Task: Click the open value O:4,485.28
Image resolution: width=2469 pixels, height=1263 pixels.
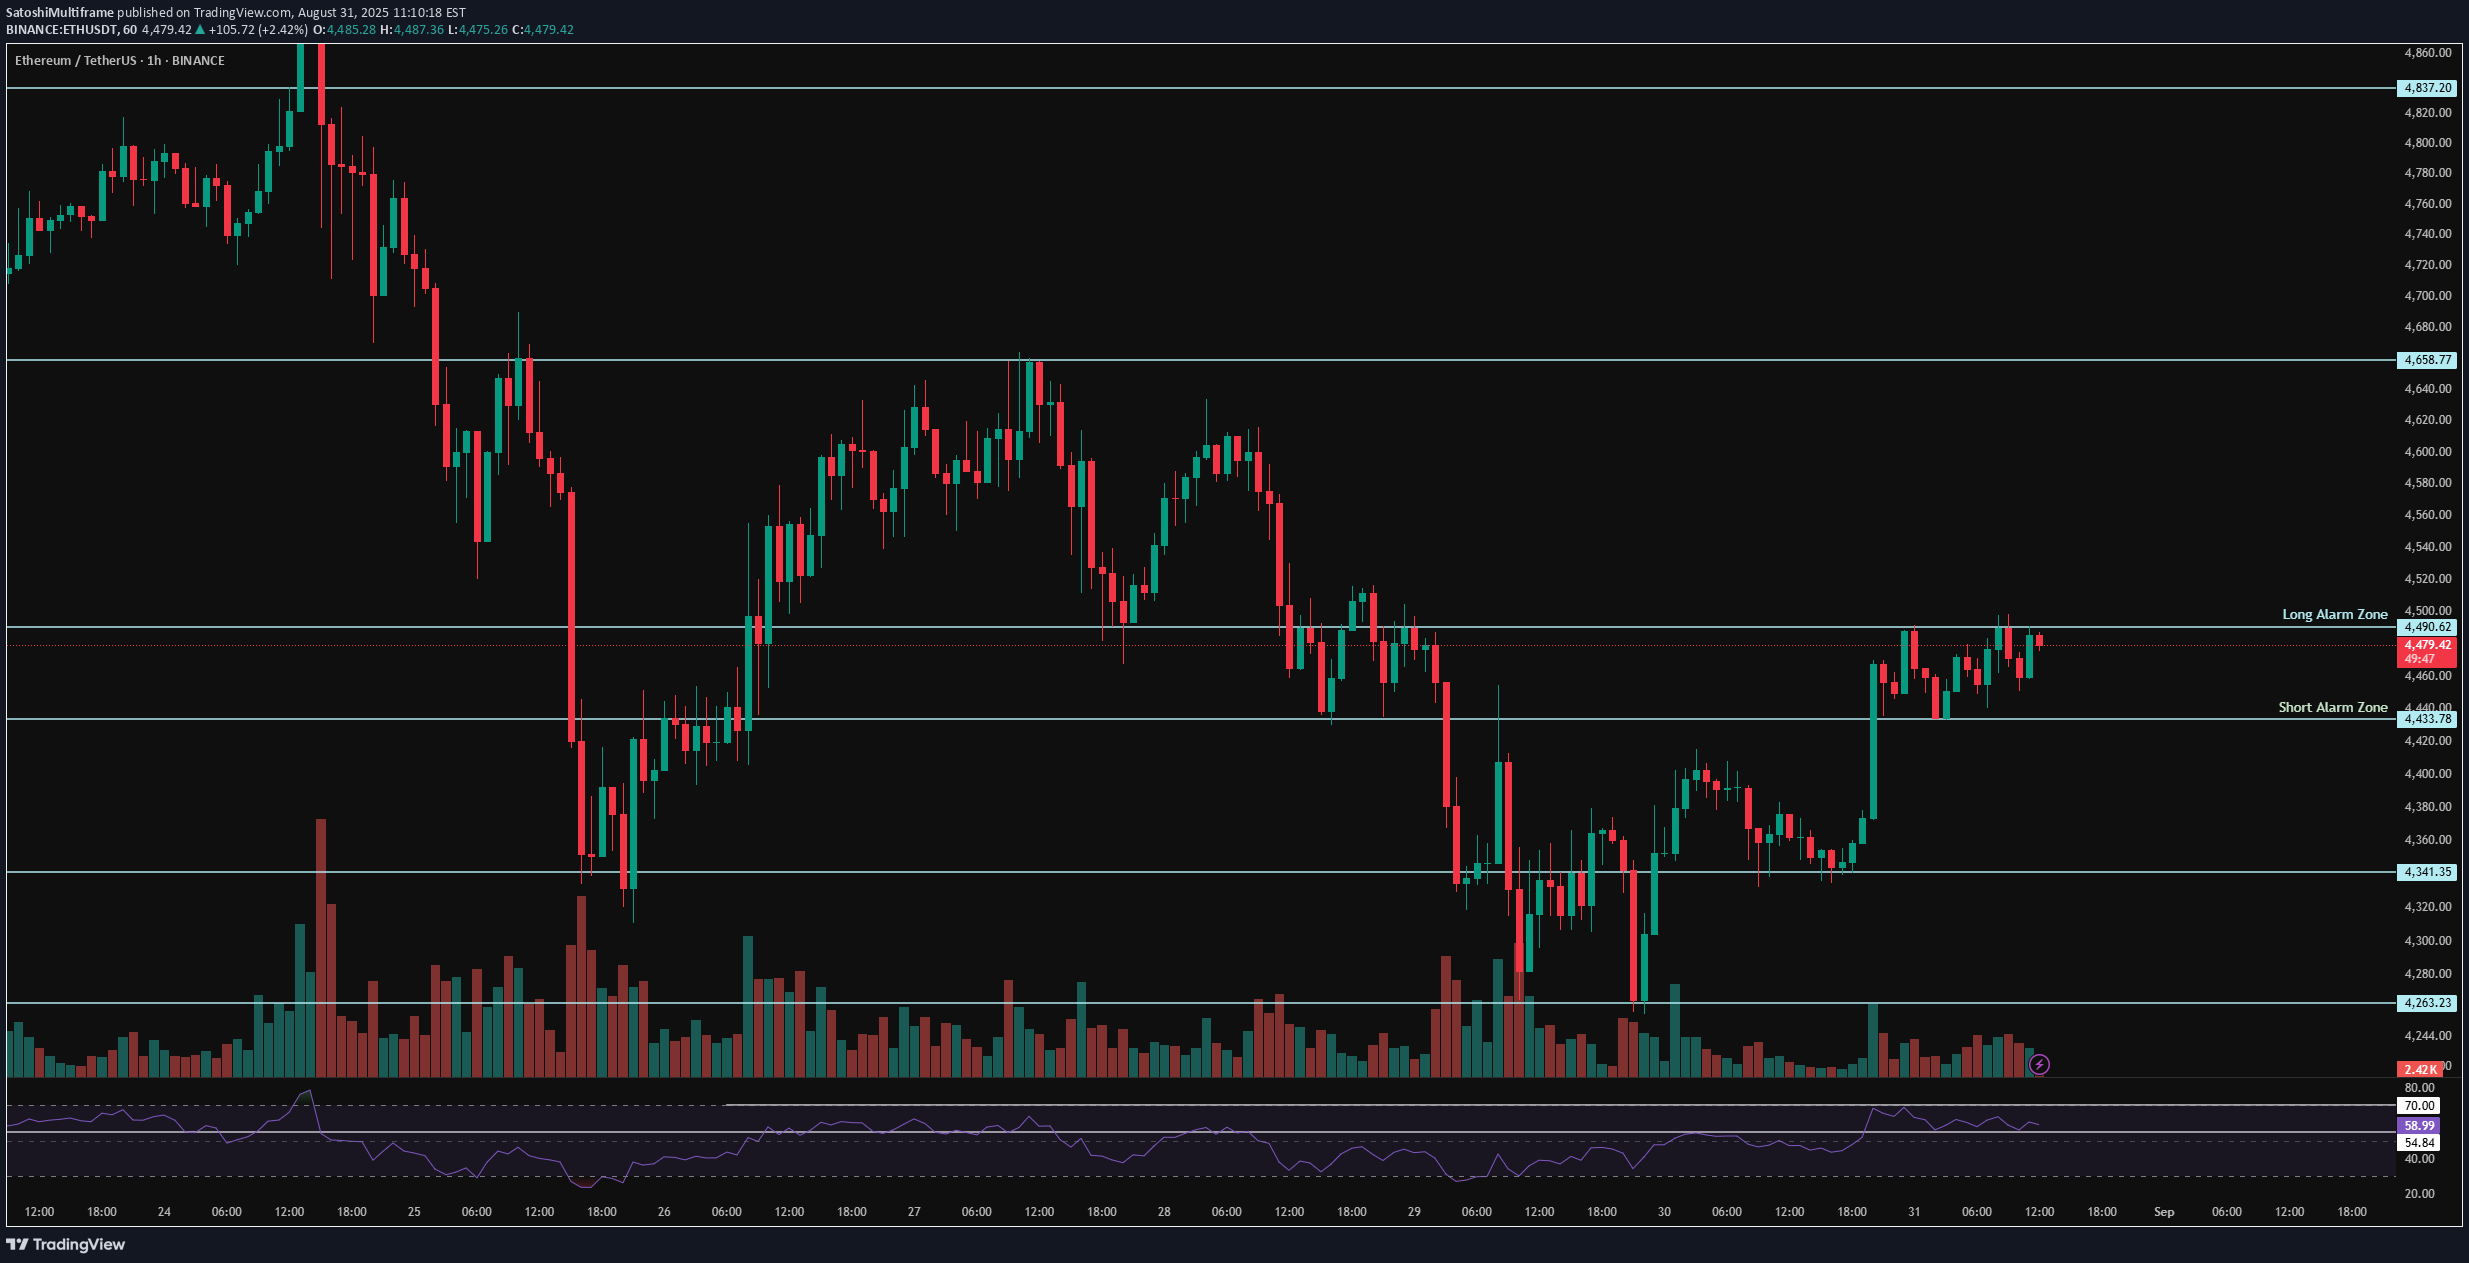Action: point(345,30)
